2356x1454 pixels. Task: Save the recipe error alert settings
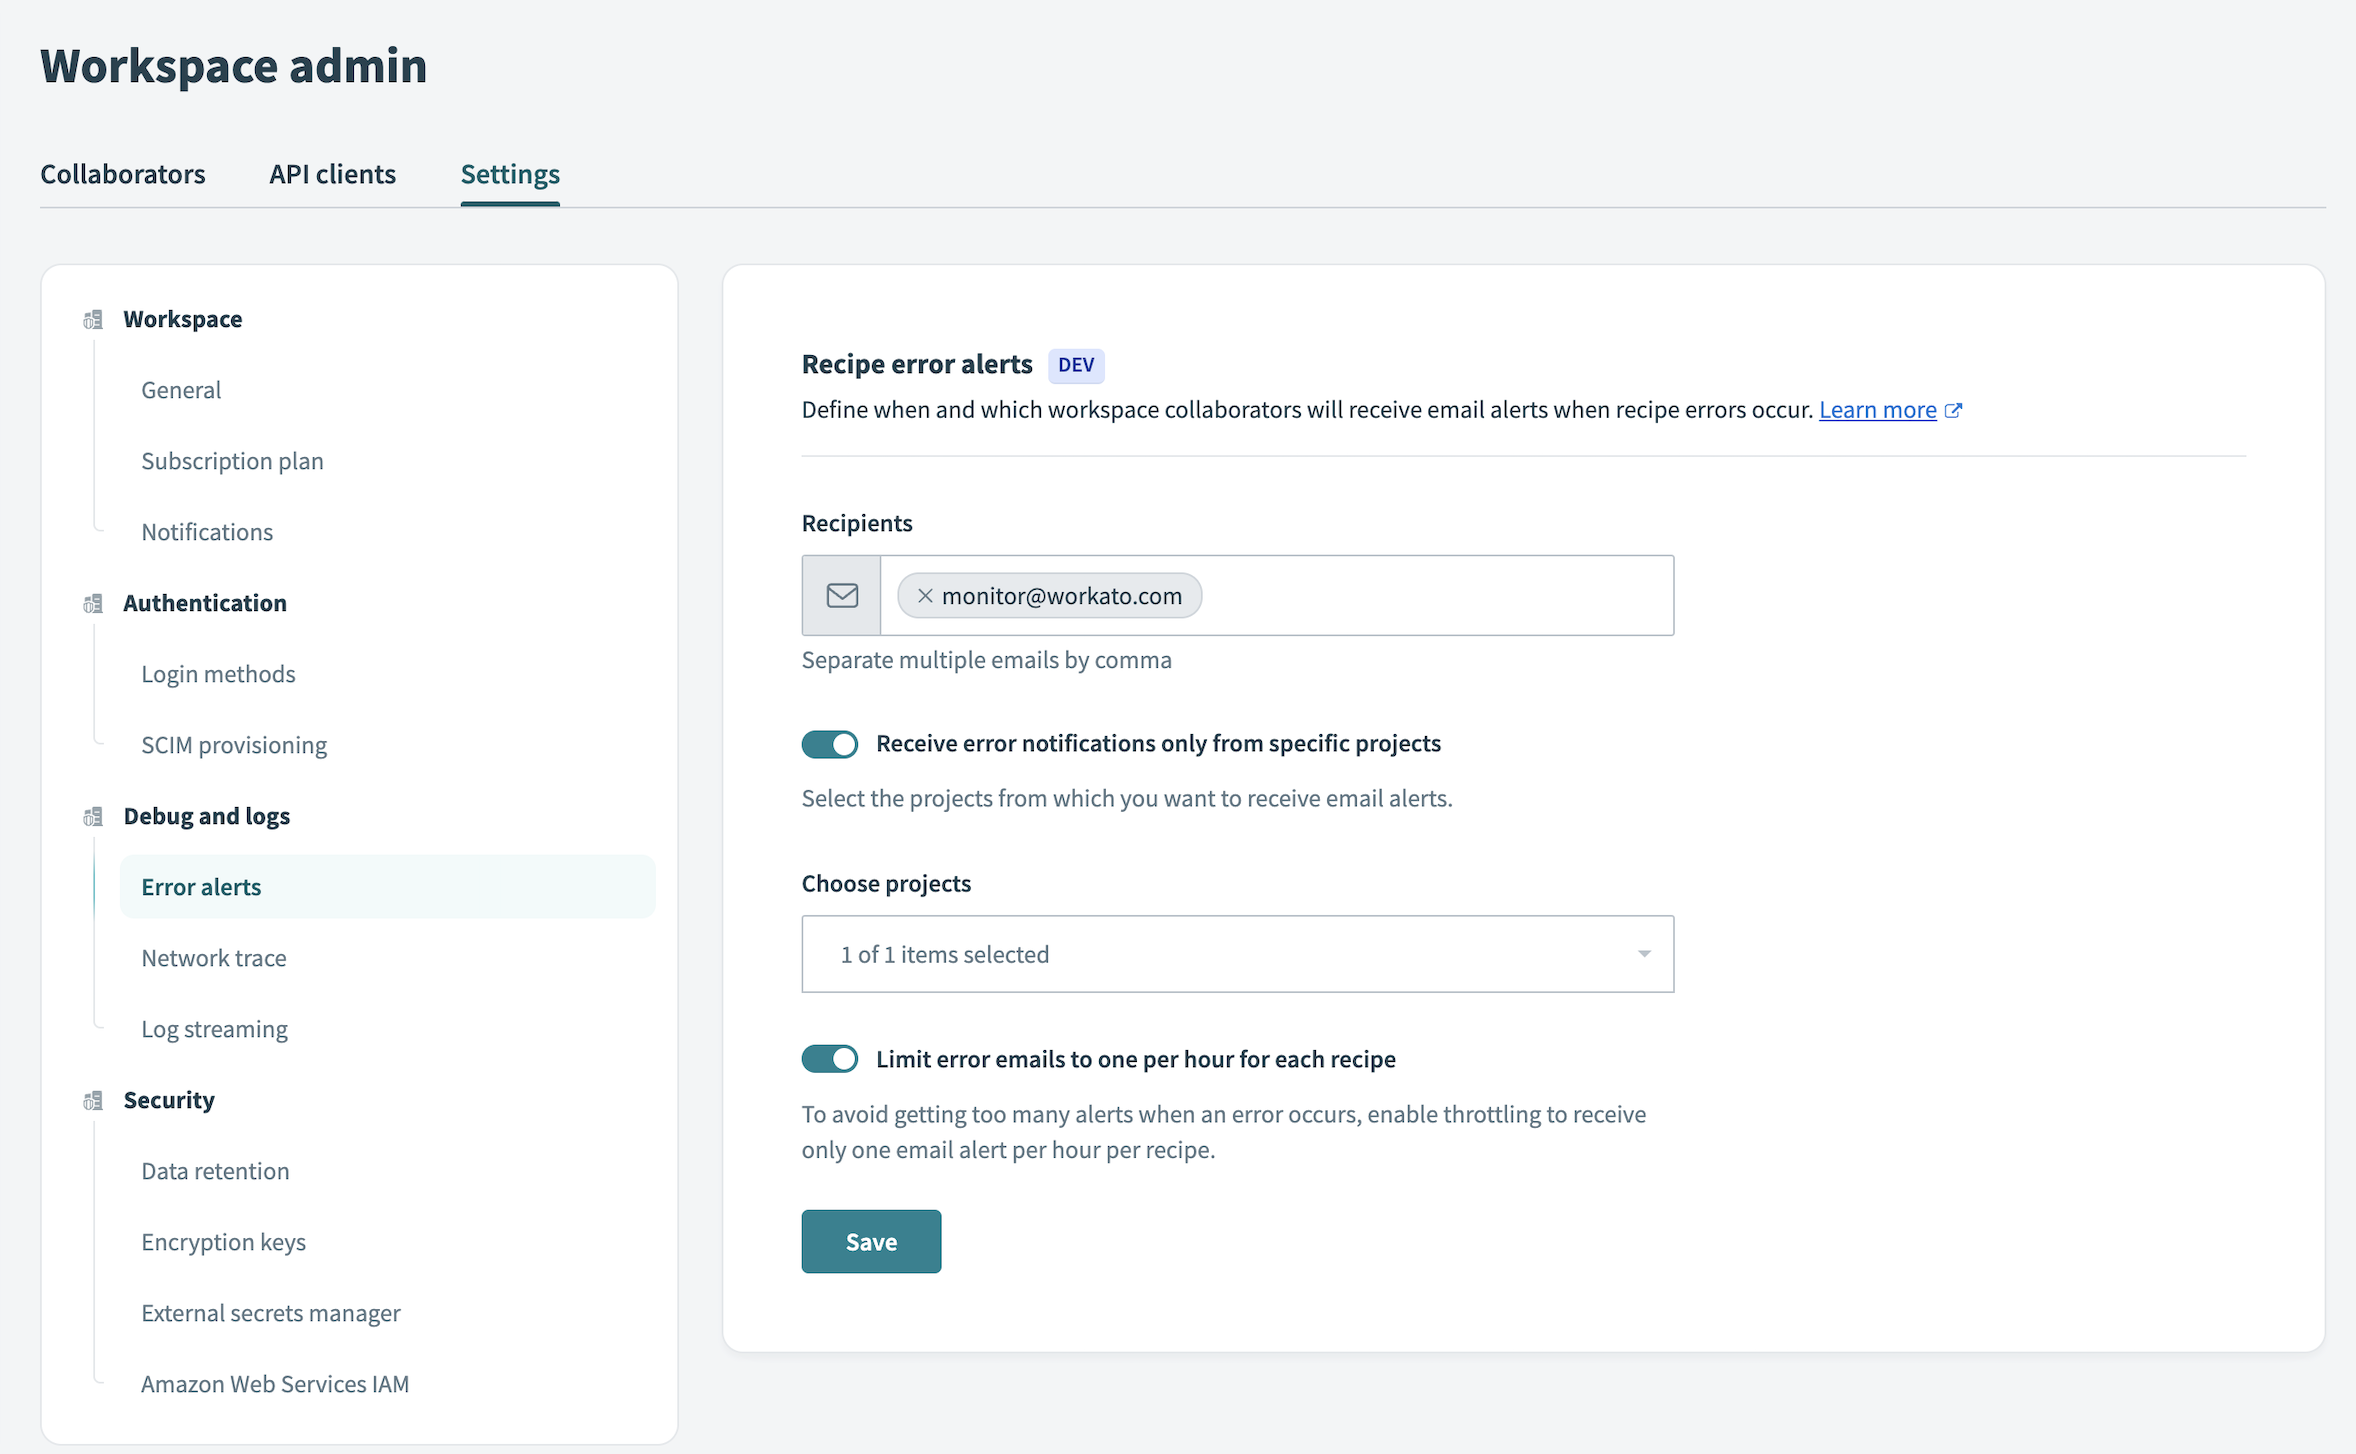point(870,1241)
